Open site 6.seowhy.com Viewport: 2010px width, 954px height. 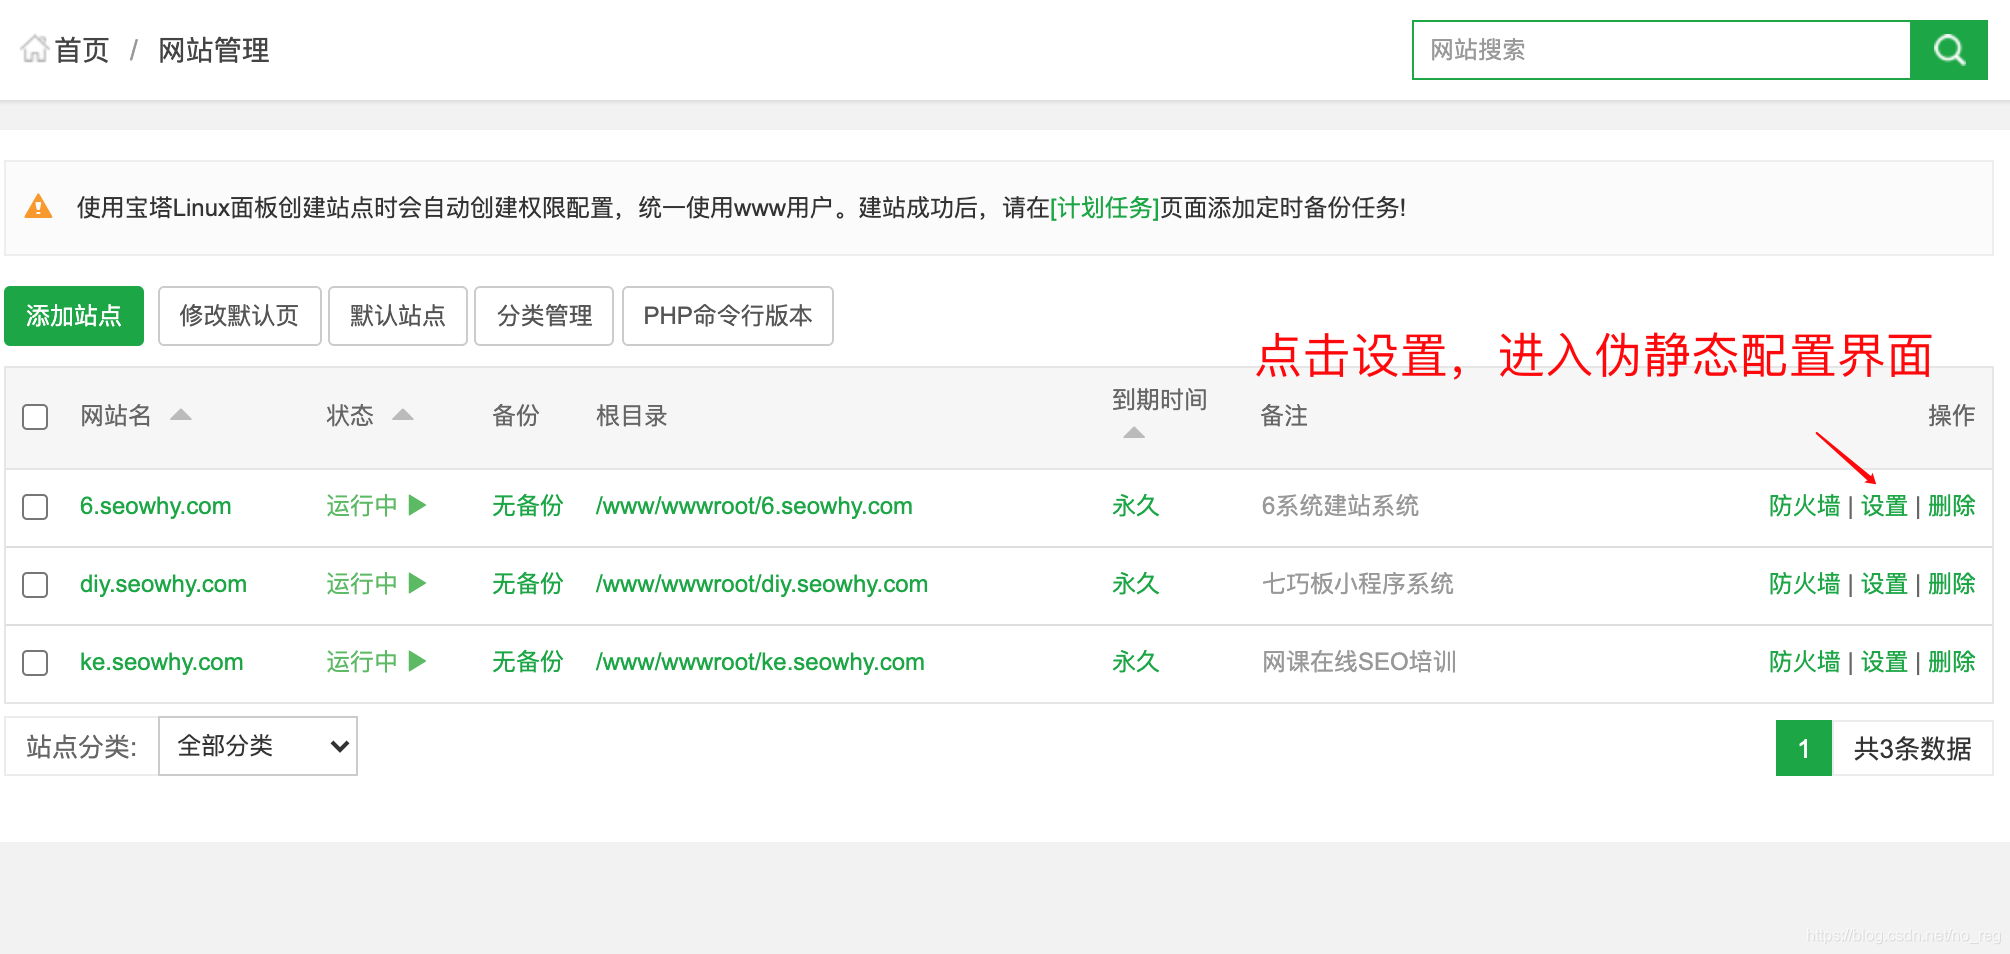155,506
